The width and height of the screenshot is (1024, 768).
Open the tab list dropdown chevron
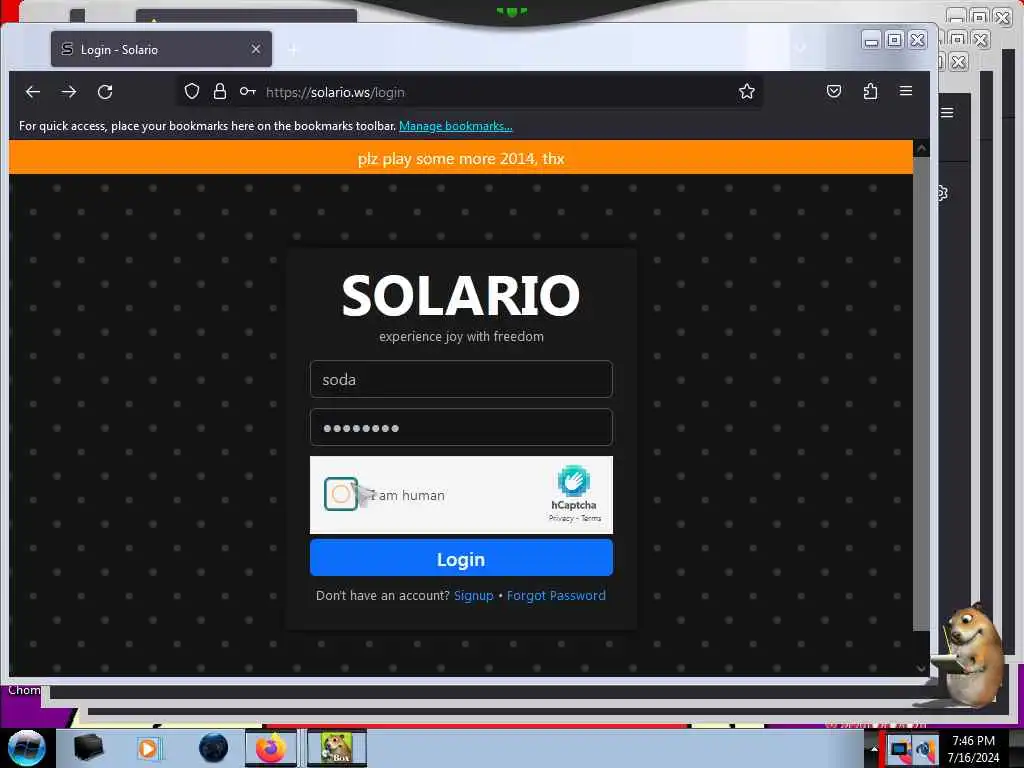click(x=801, y=48)
